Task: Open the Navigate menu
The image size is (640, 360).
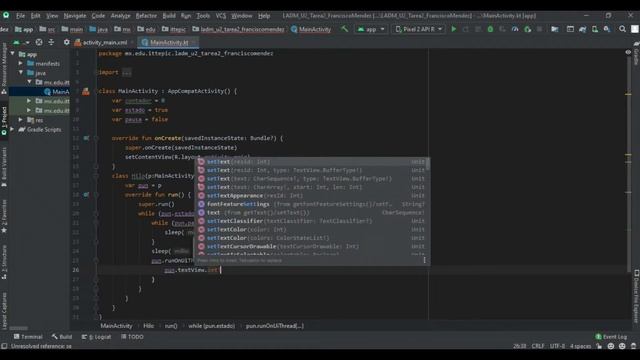Action: (75, 16)
